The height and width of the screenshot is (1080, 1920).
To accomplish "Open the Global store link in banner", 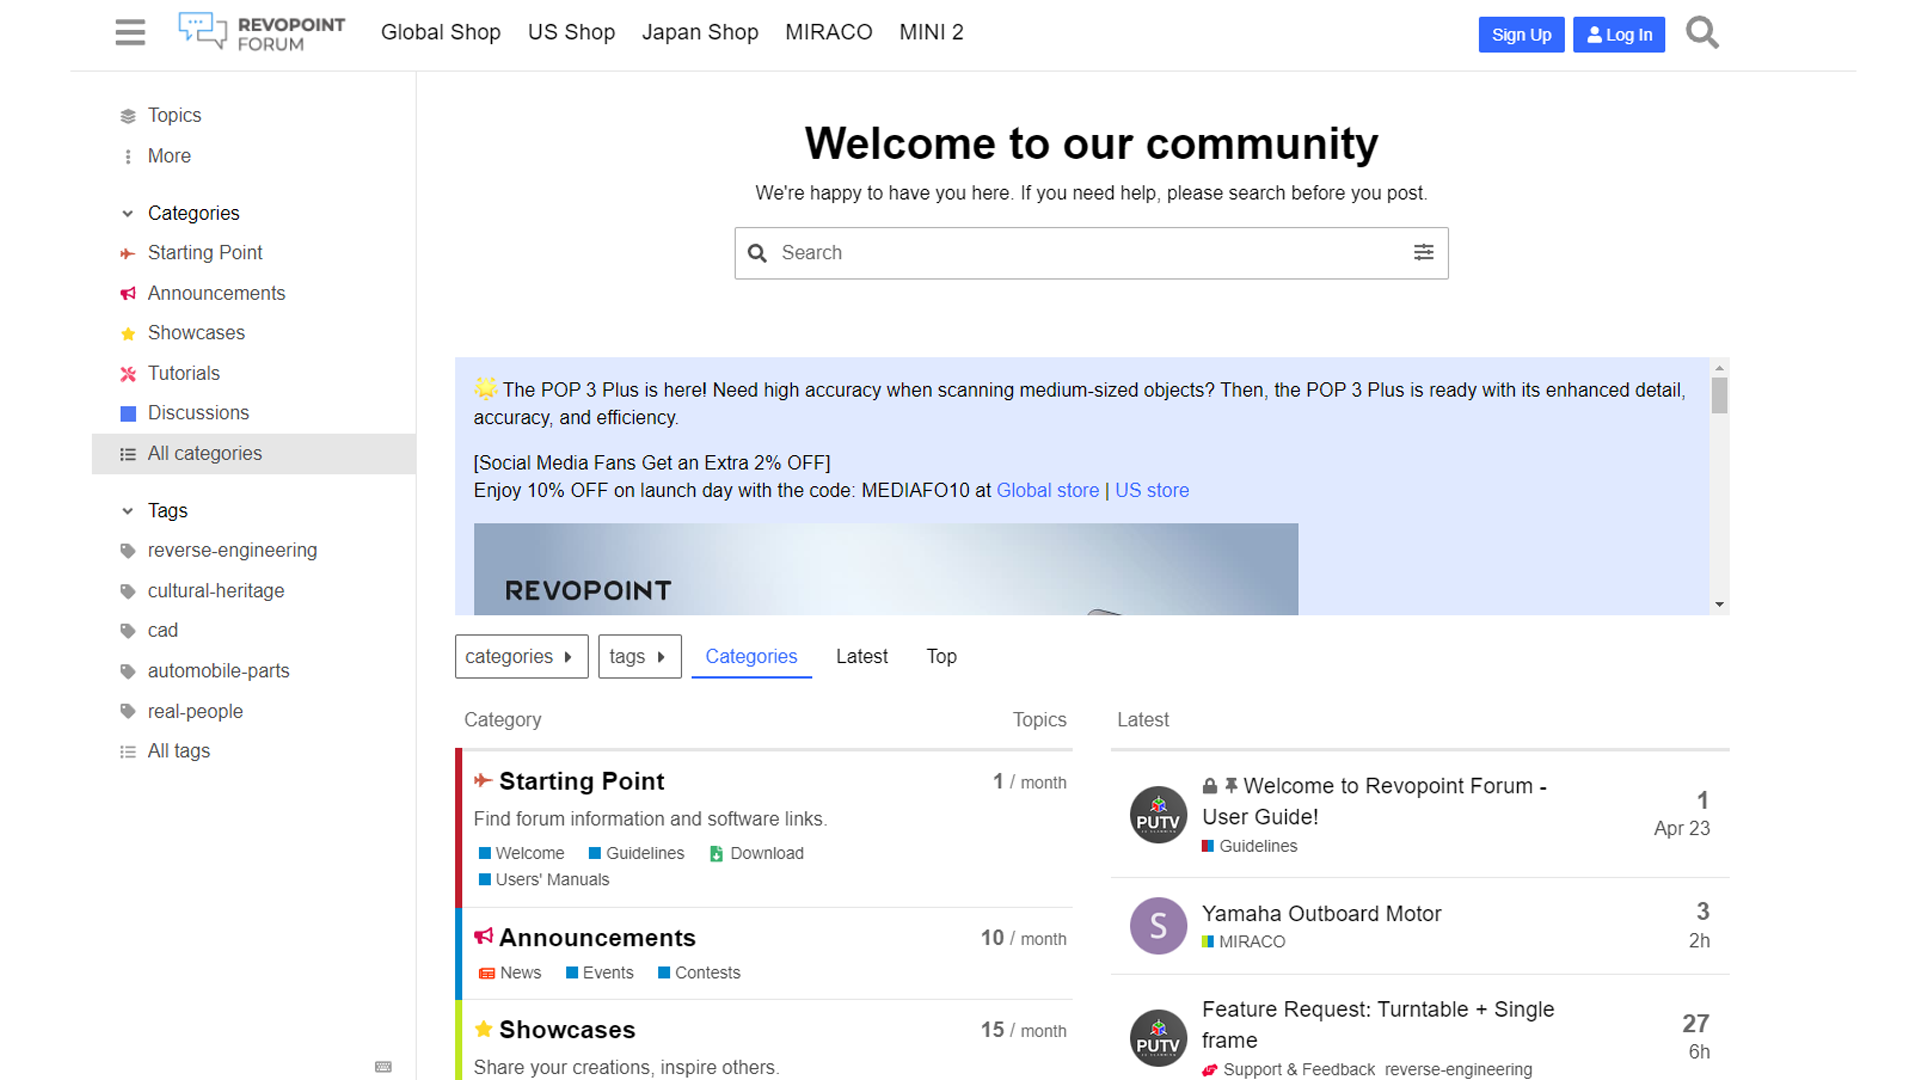I will click(1047, 491).
